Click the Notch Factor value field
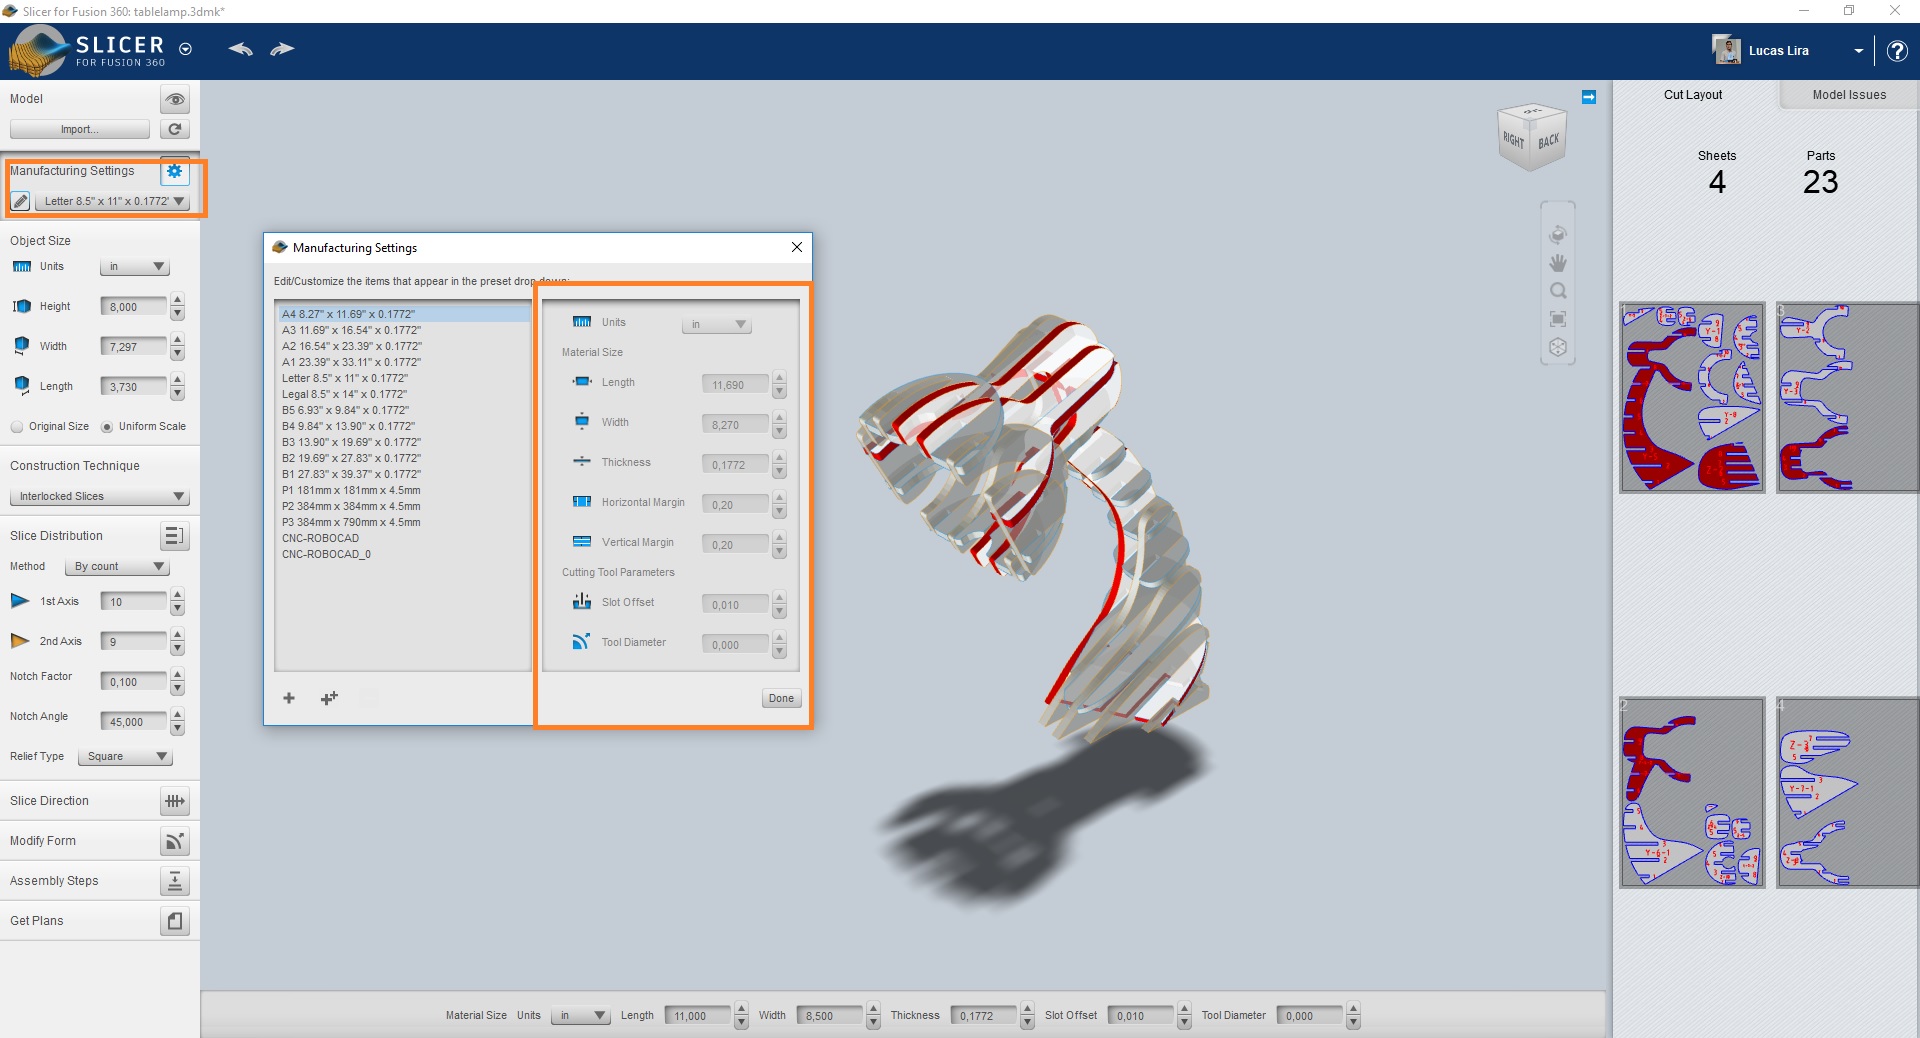 134,682
